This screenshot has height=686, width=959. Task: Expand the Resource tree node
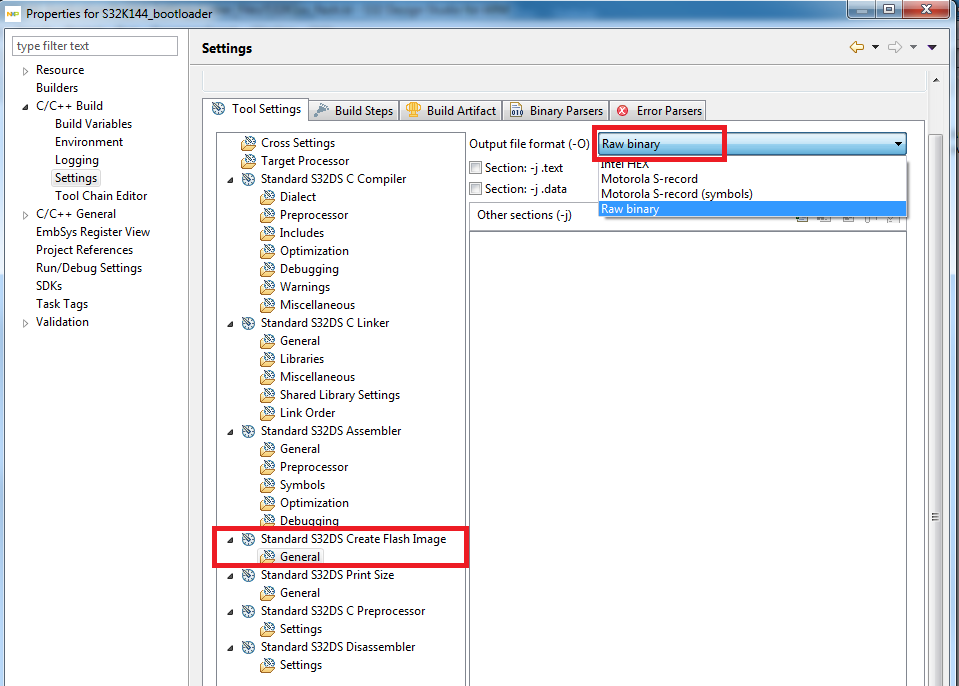point(25,71)
